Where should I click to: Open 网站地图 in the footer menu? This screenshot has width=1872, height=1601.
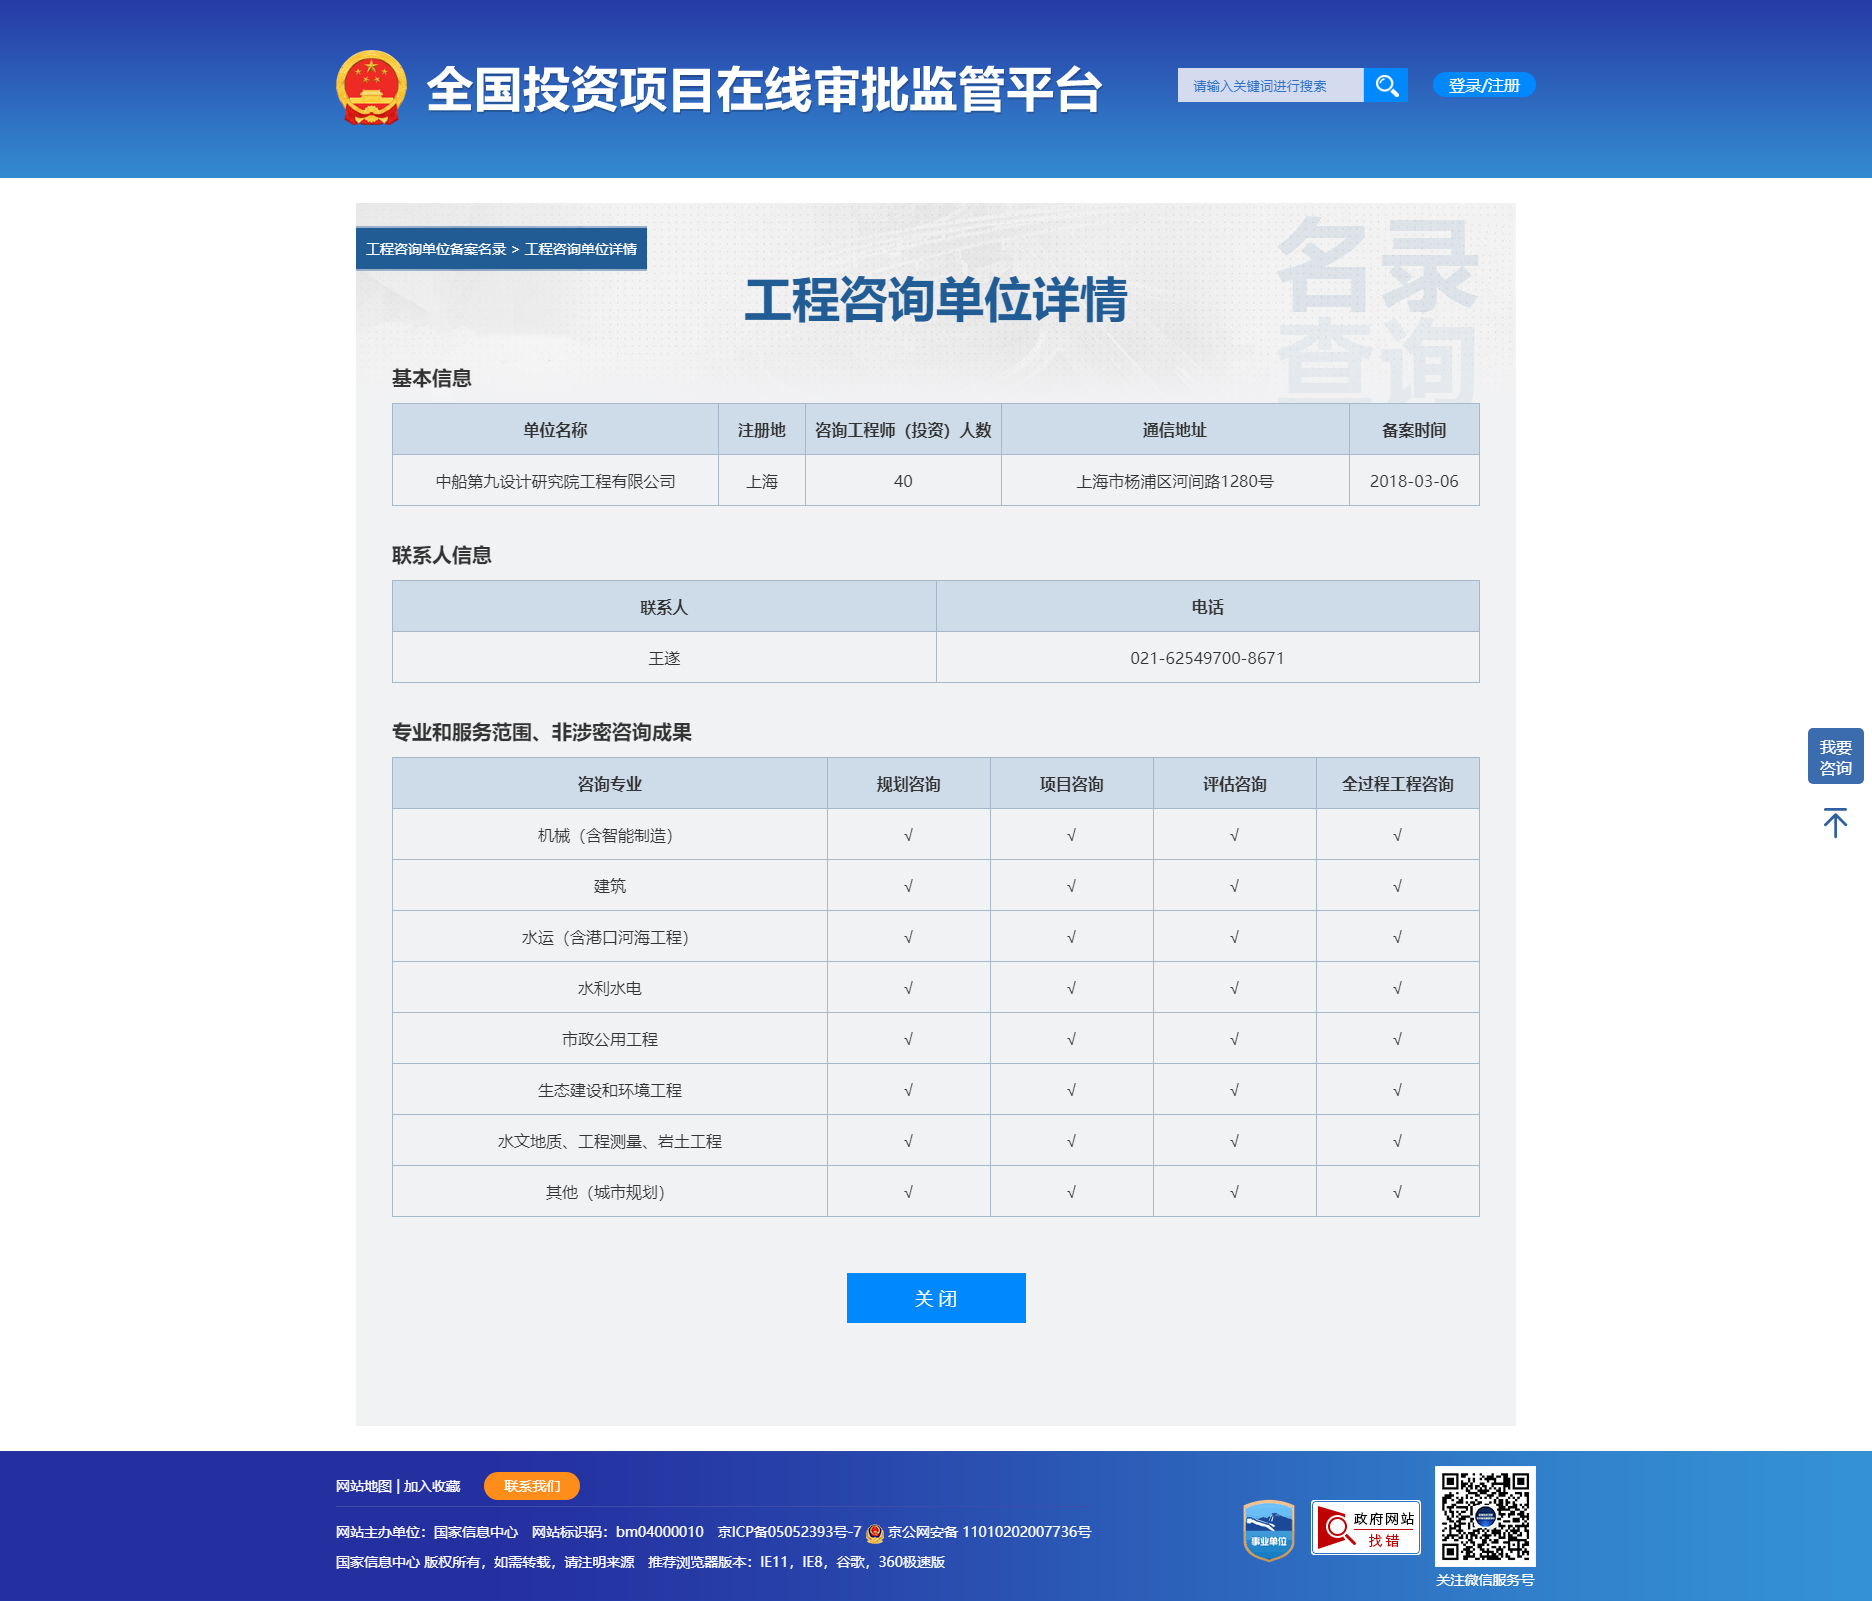click(363, 1486)
